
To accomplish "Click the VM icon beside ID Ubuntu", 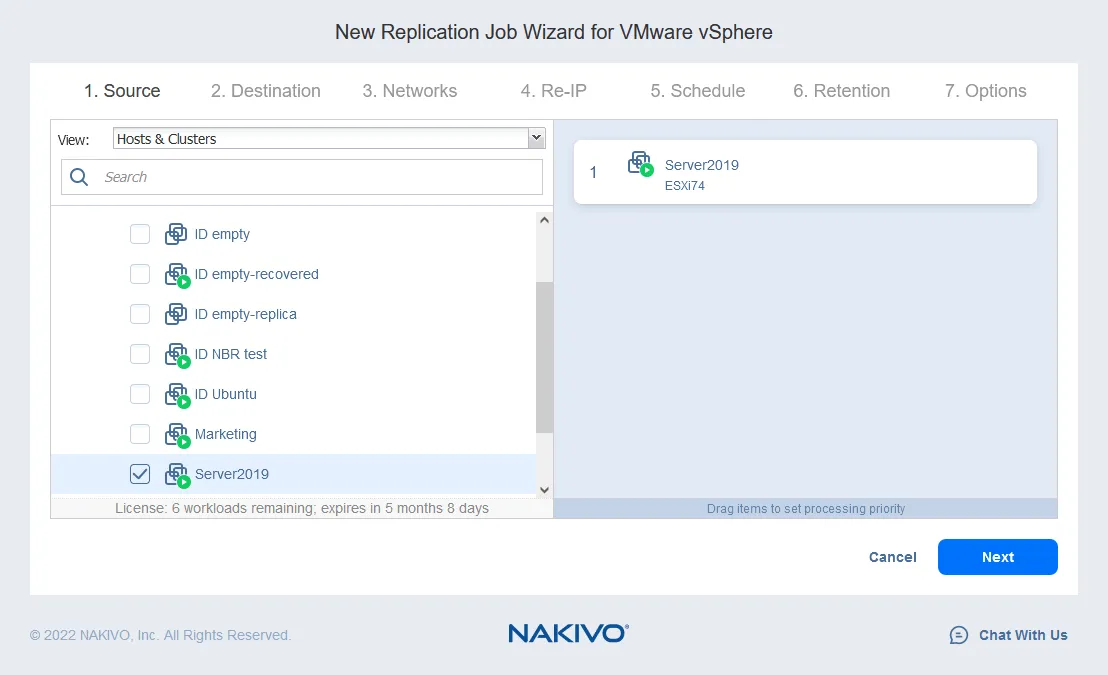I will (177, 393).
